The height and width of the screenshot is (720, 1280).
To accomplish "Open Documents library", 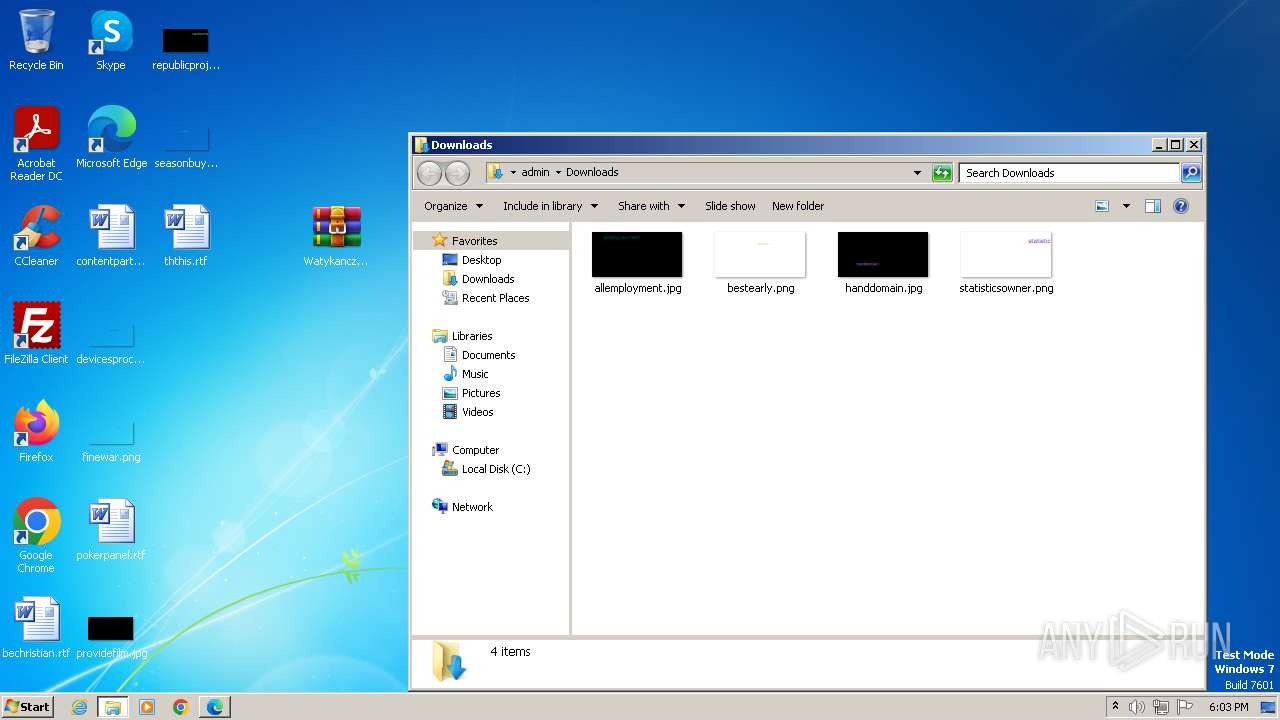I will pos(488,355).
